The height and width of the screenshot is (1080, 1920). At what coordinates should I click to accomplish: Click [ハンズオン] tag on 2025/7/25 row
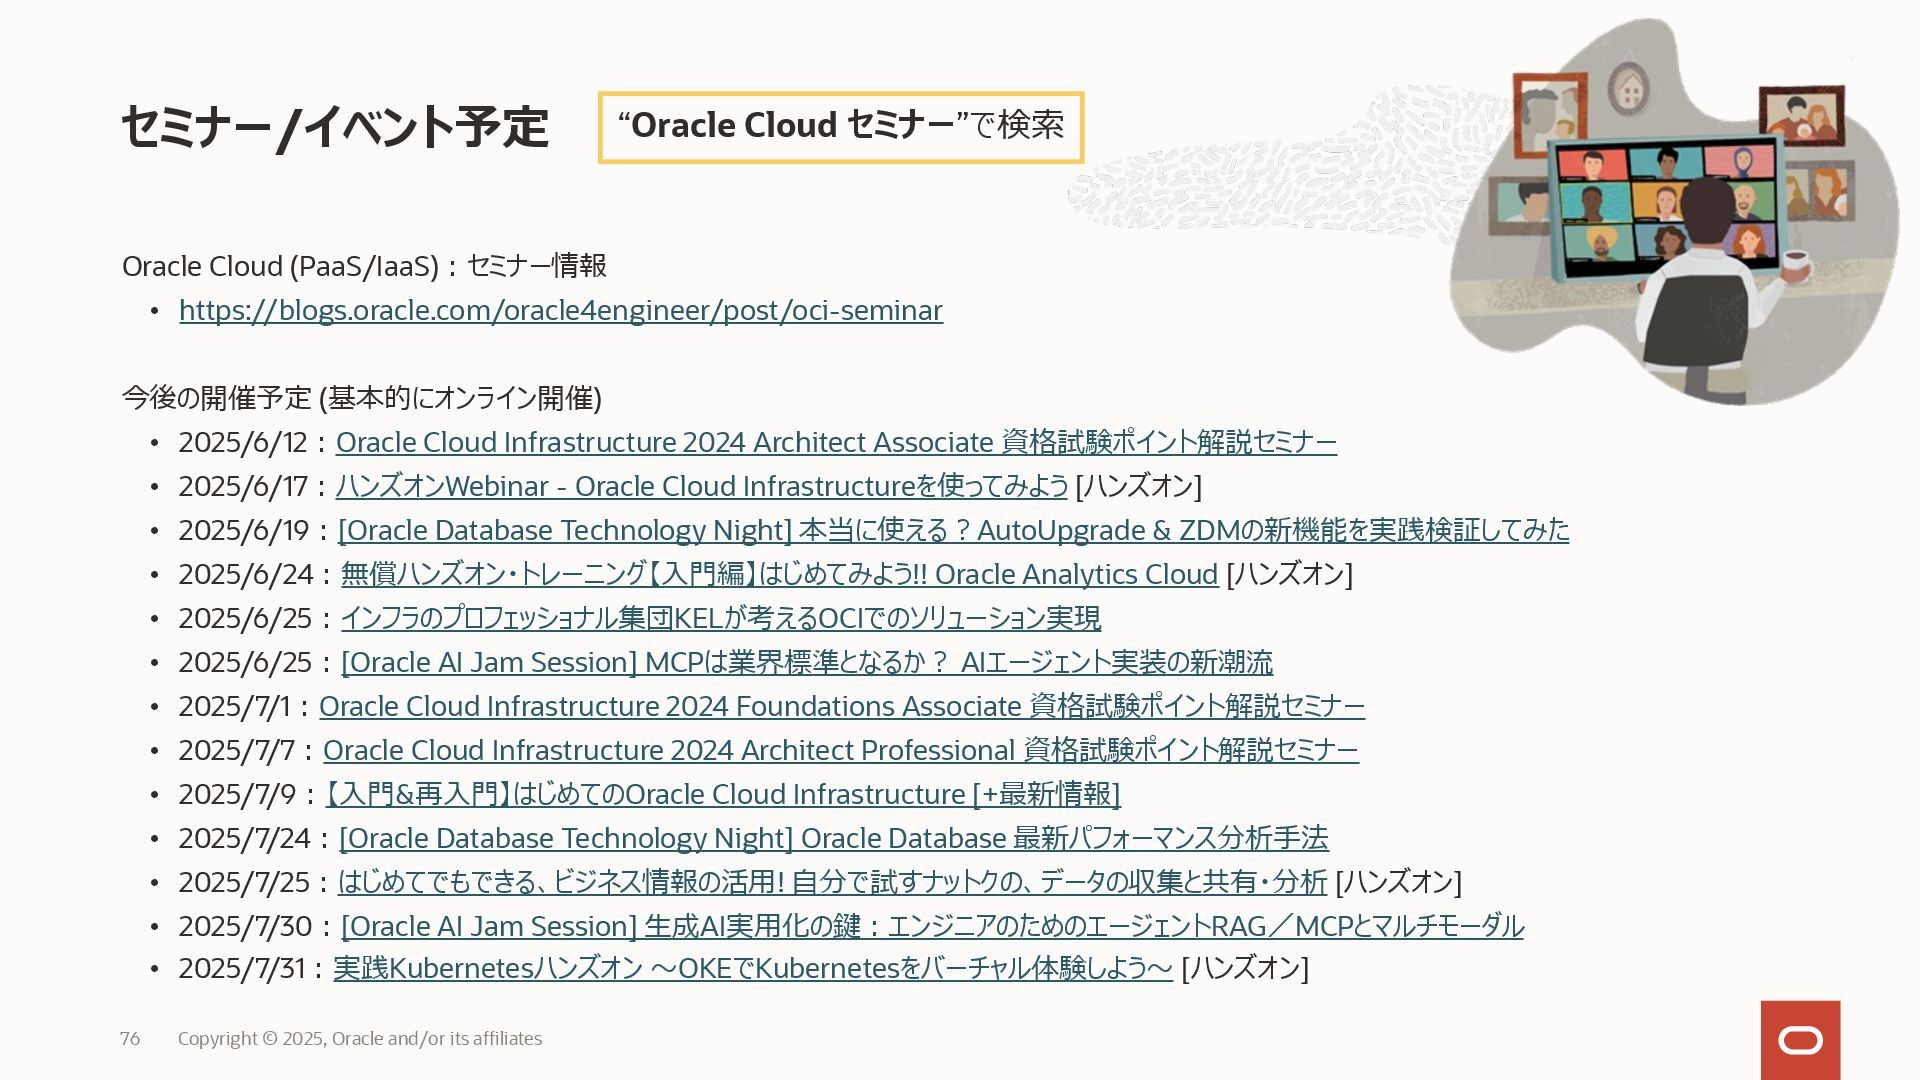click(x=1398, y=882)
